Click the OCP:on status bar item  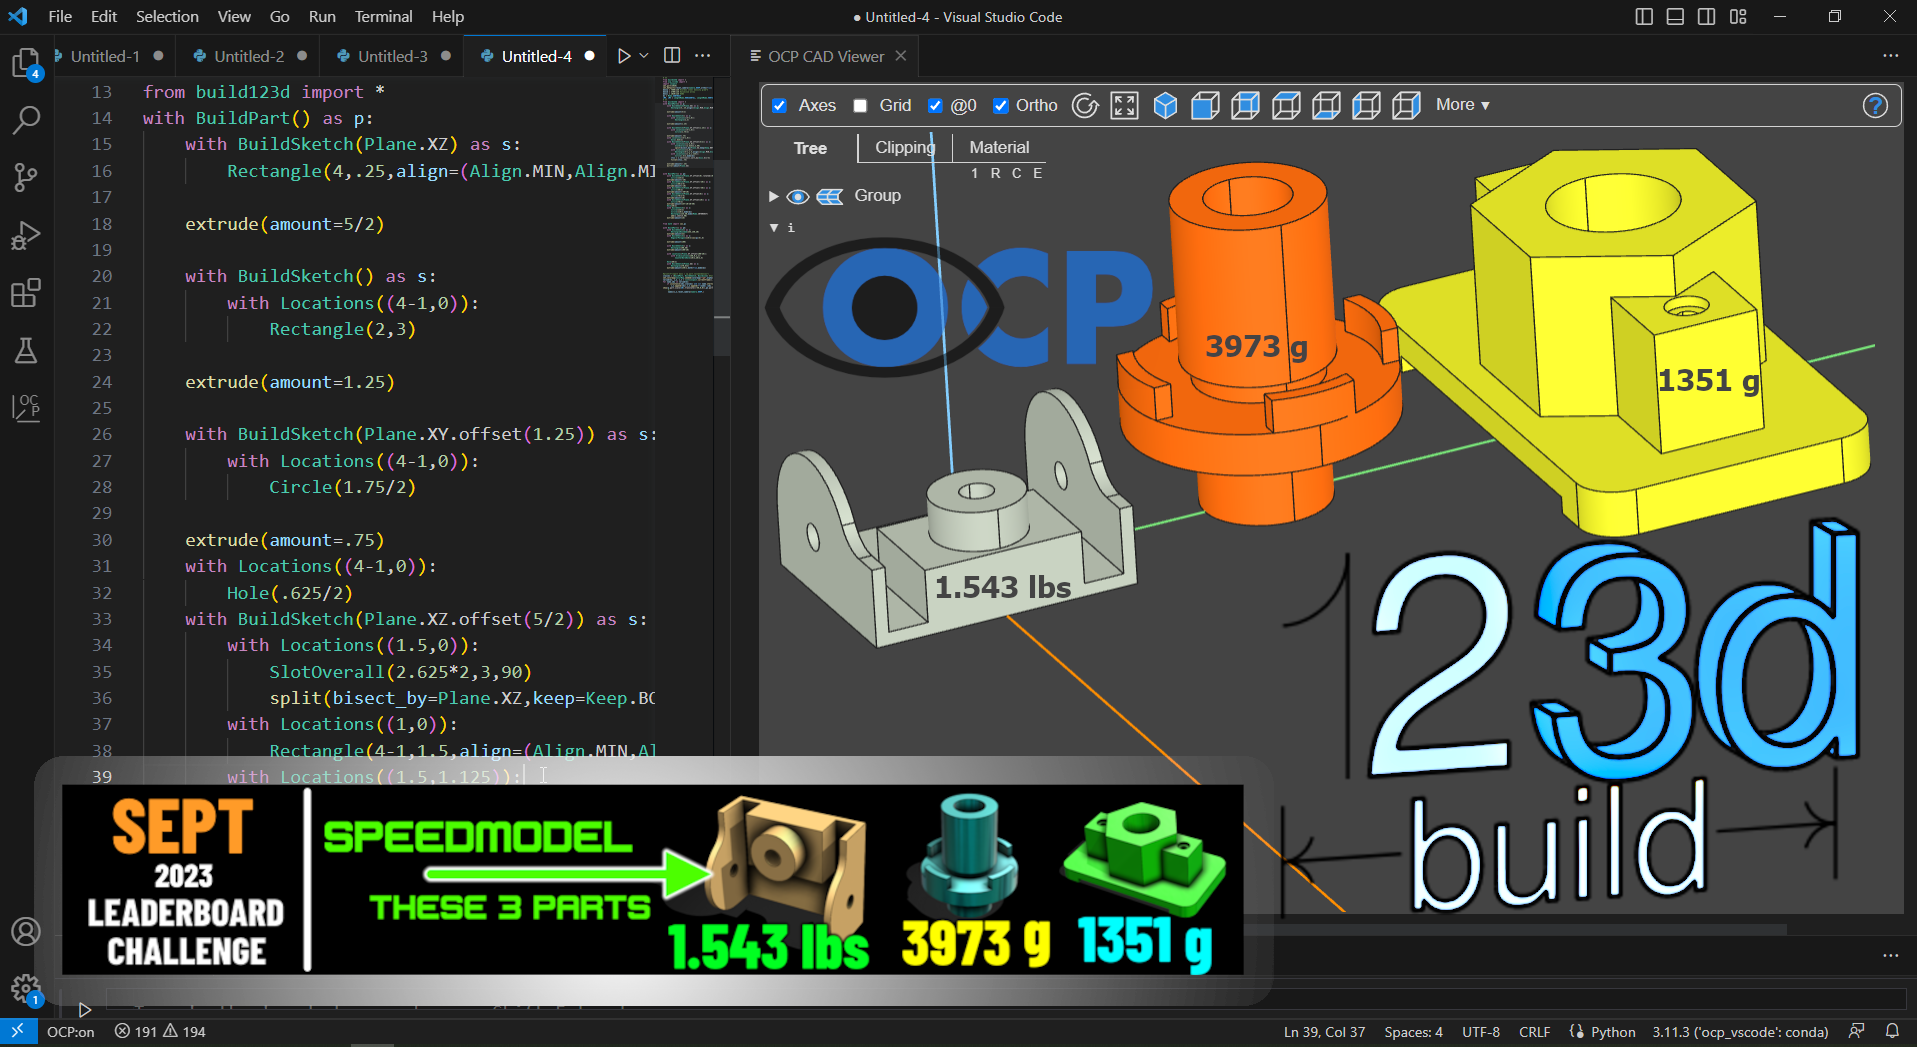click(x=71, y=1032)
